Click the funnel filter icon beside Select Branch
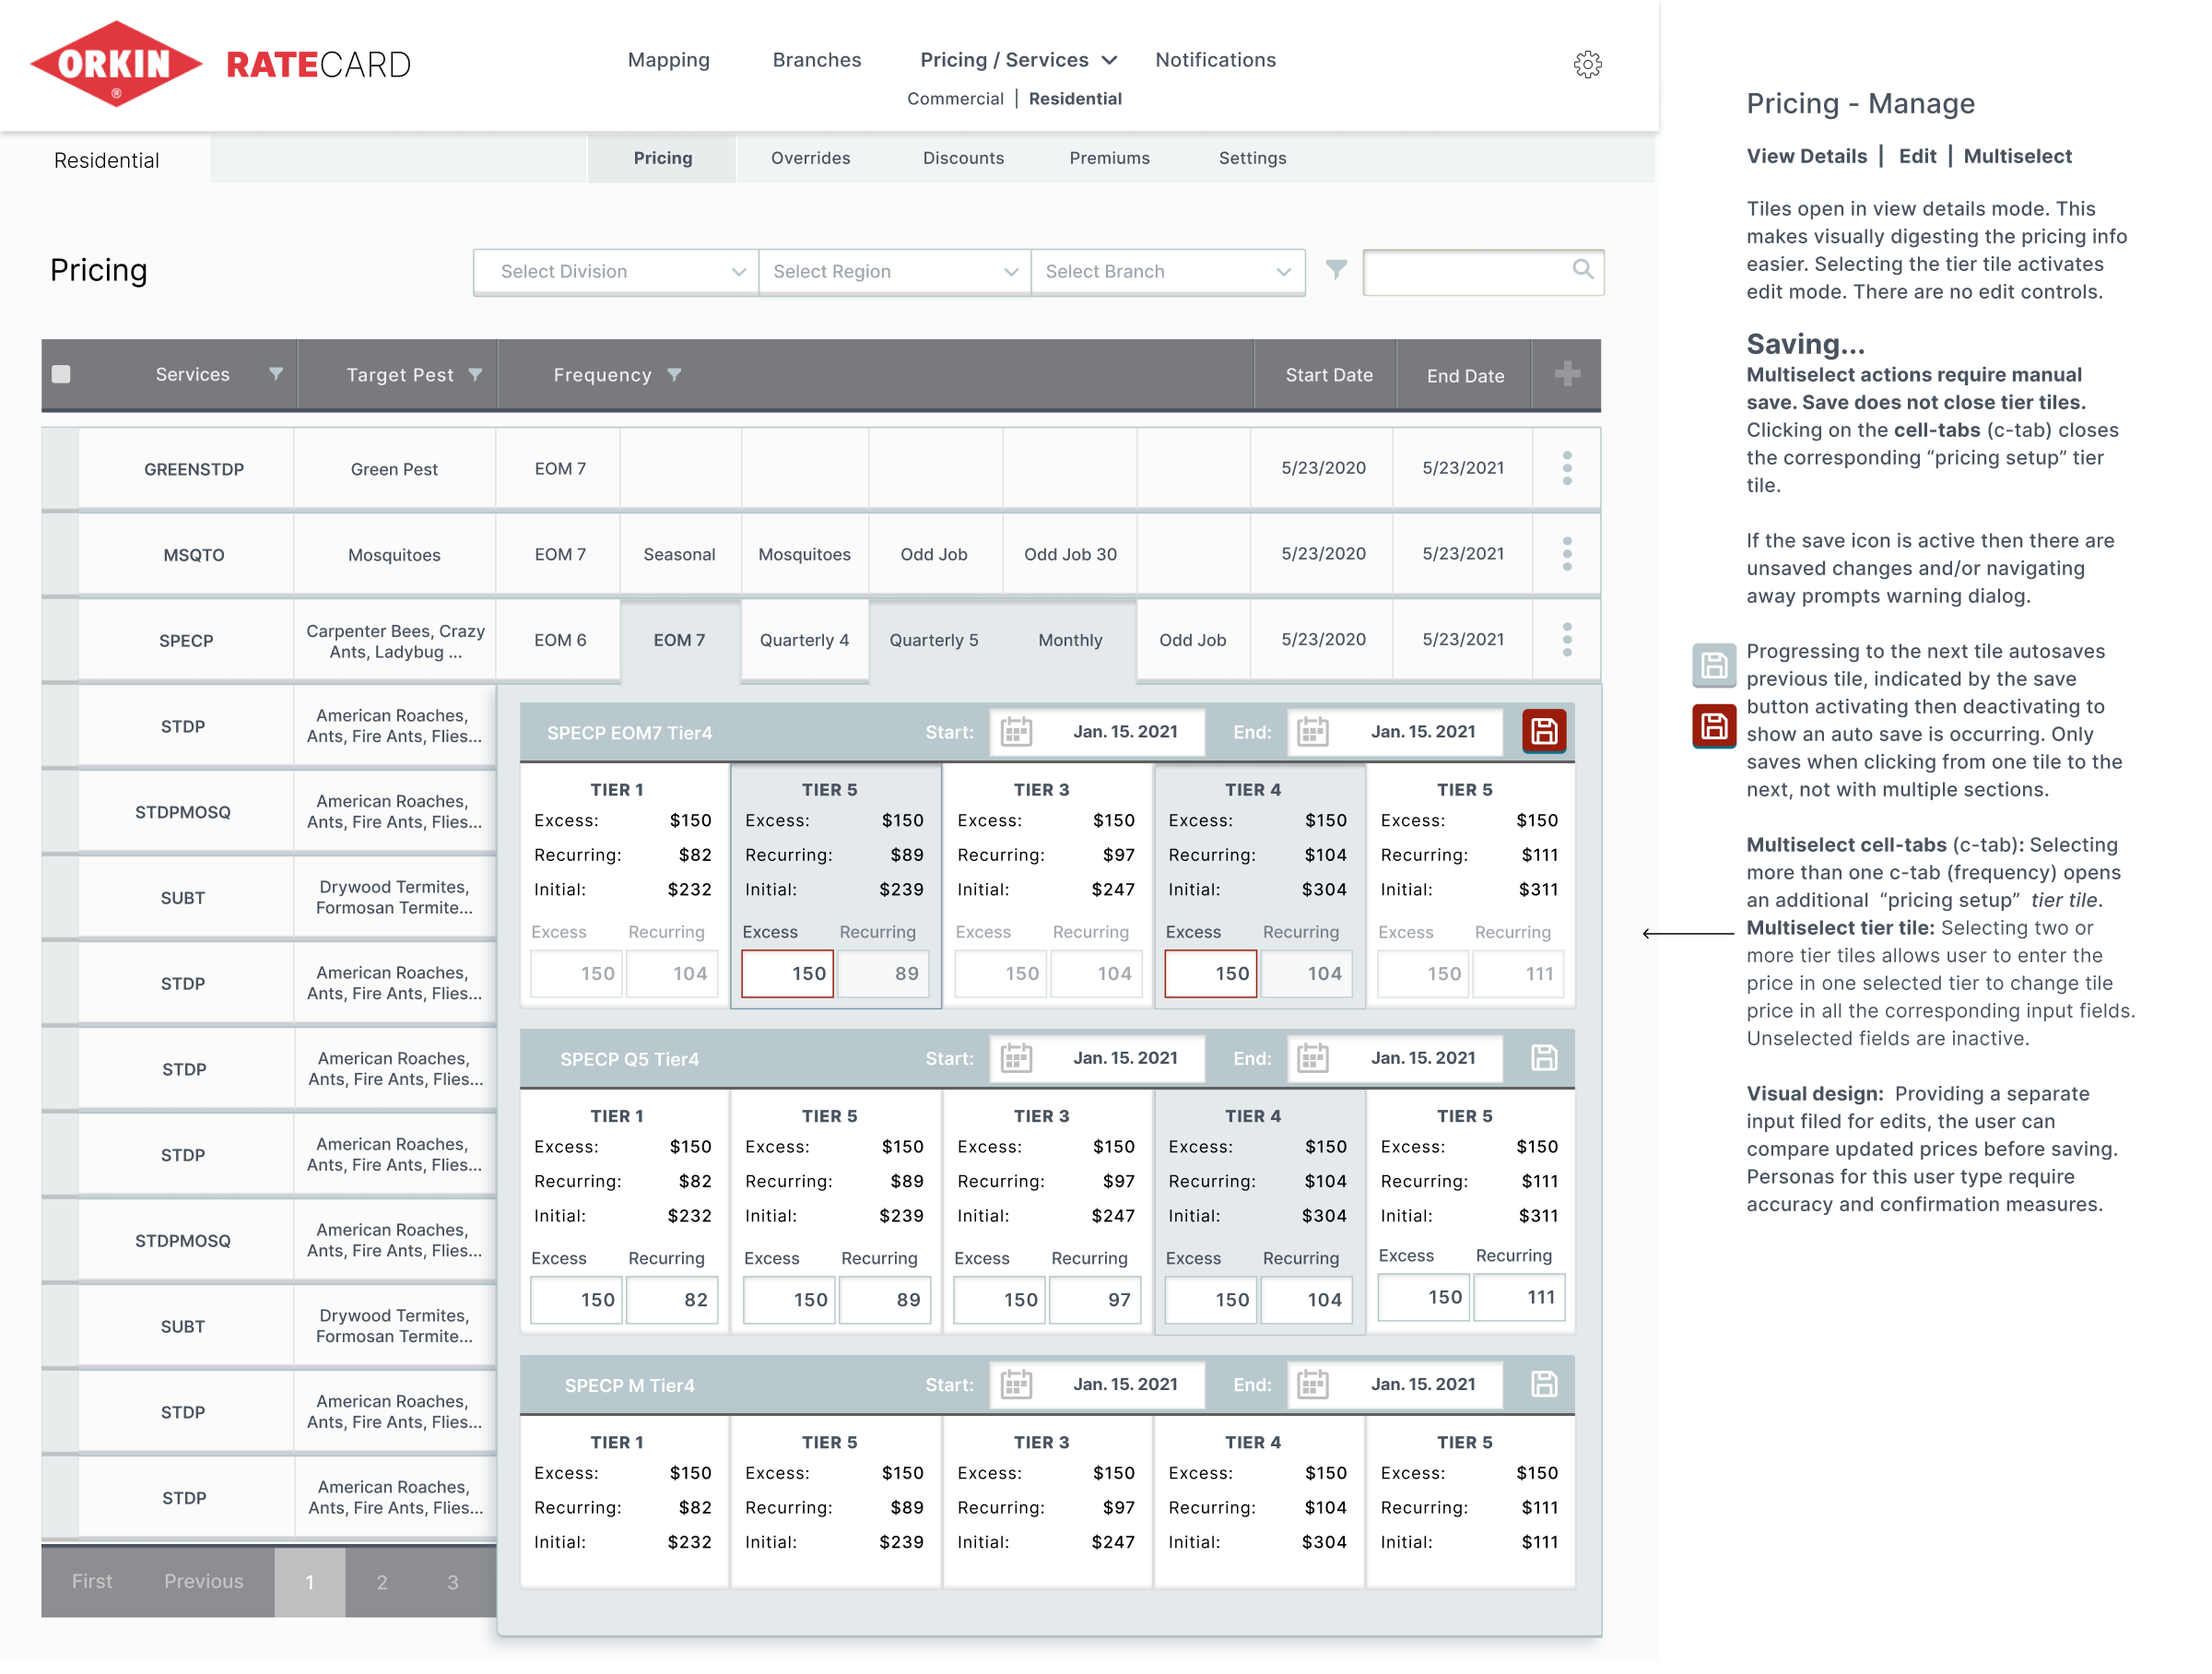This screenshot has height=1674, width=2212. click(x=1336, y=270)
